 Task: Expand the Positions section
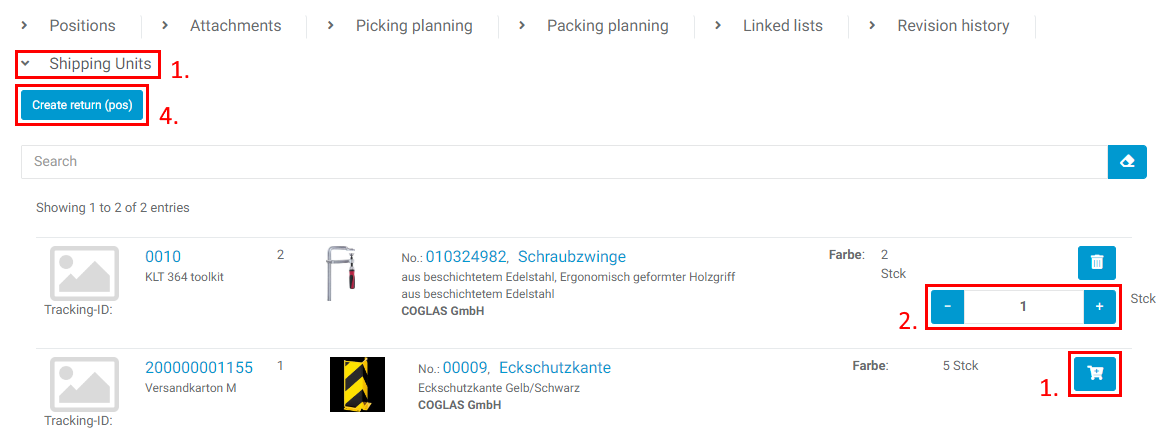(70, 26)
